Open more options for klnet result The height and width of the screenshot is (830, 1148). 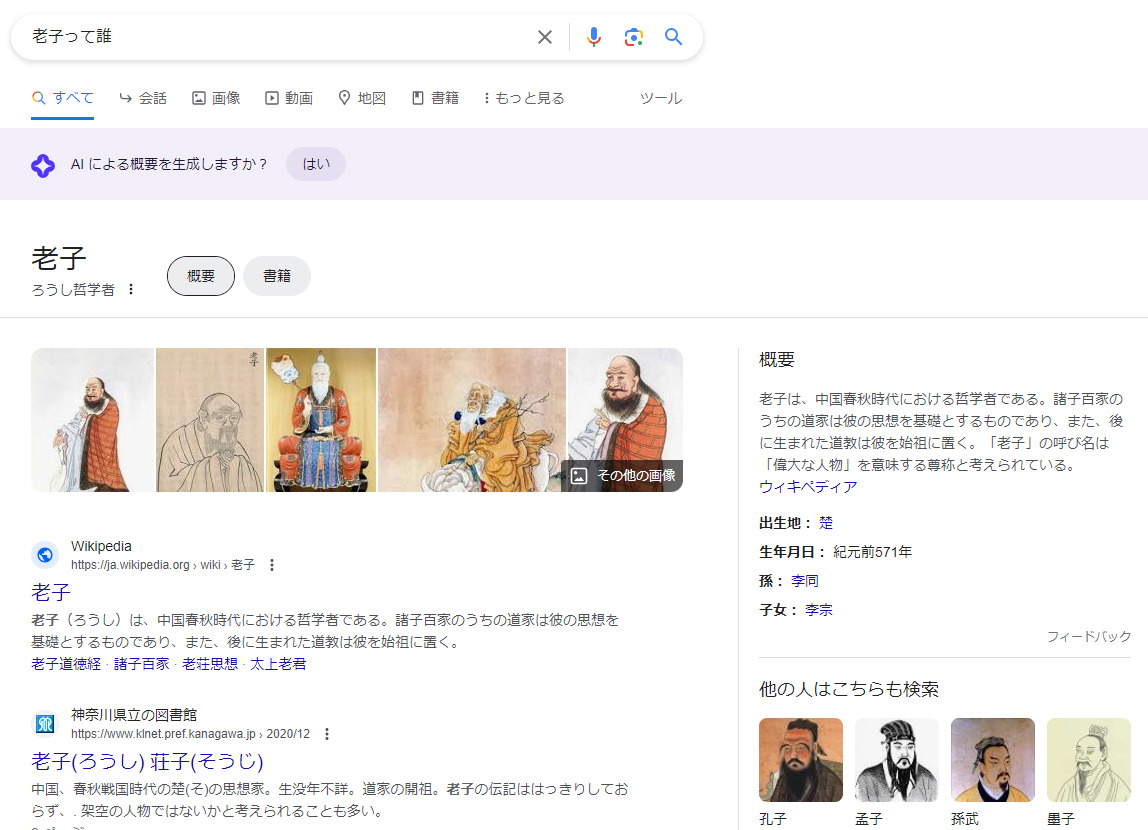point(327,733)
